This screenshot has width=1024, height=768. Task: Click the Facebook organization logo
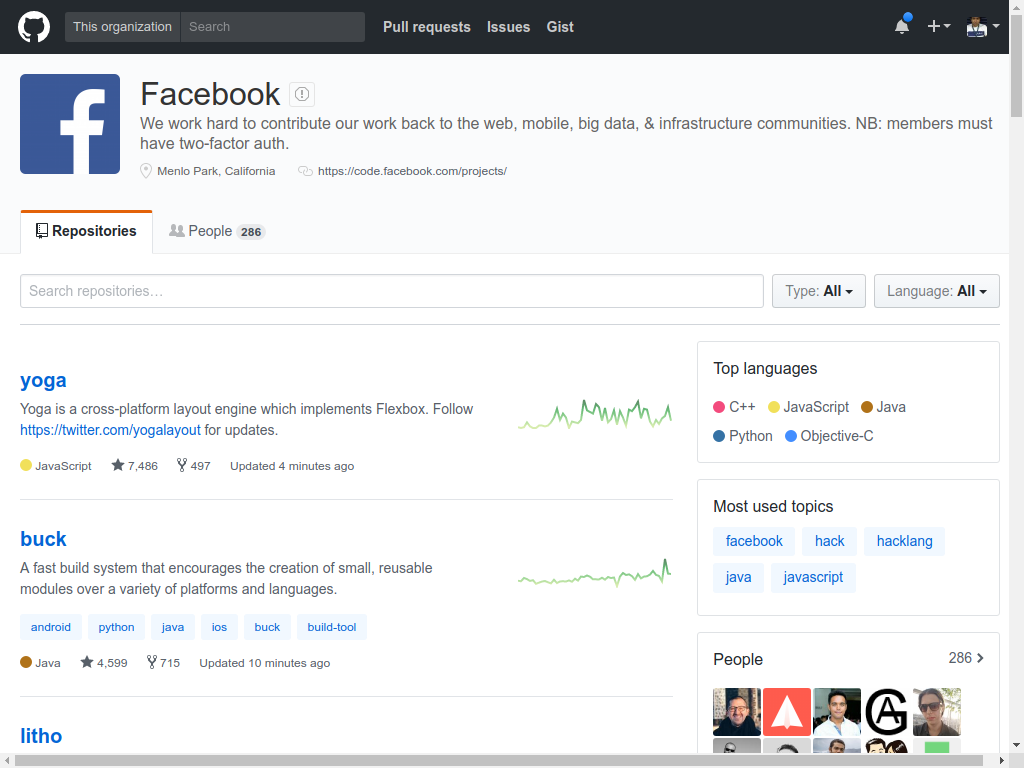70,124
